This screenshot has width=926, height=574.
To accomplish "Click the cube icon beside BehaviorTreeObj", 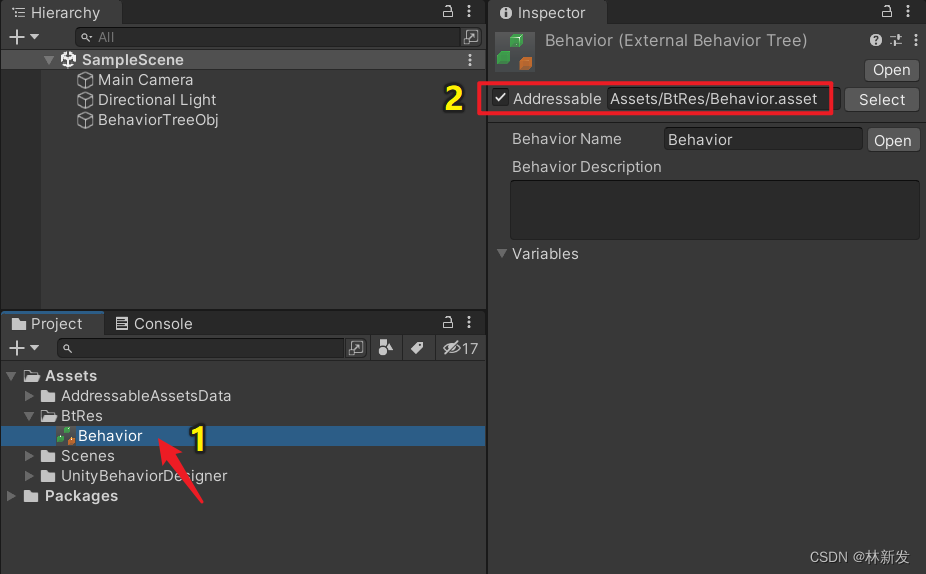I will tap(85, 120).
